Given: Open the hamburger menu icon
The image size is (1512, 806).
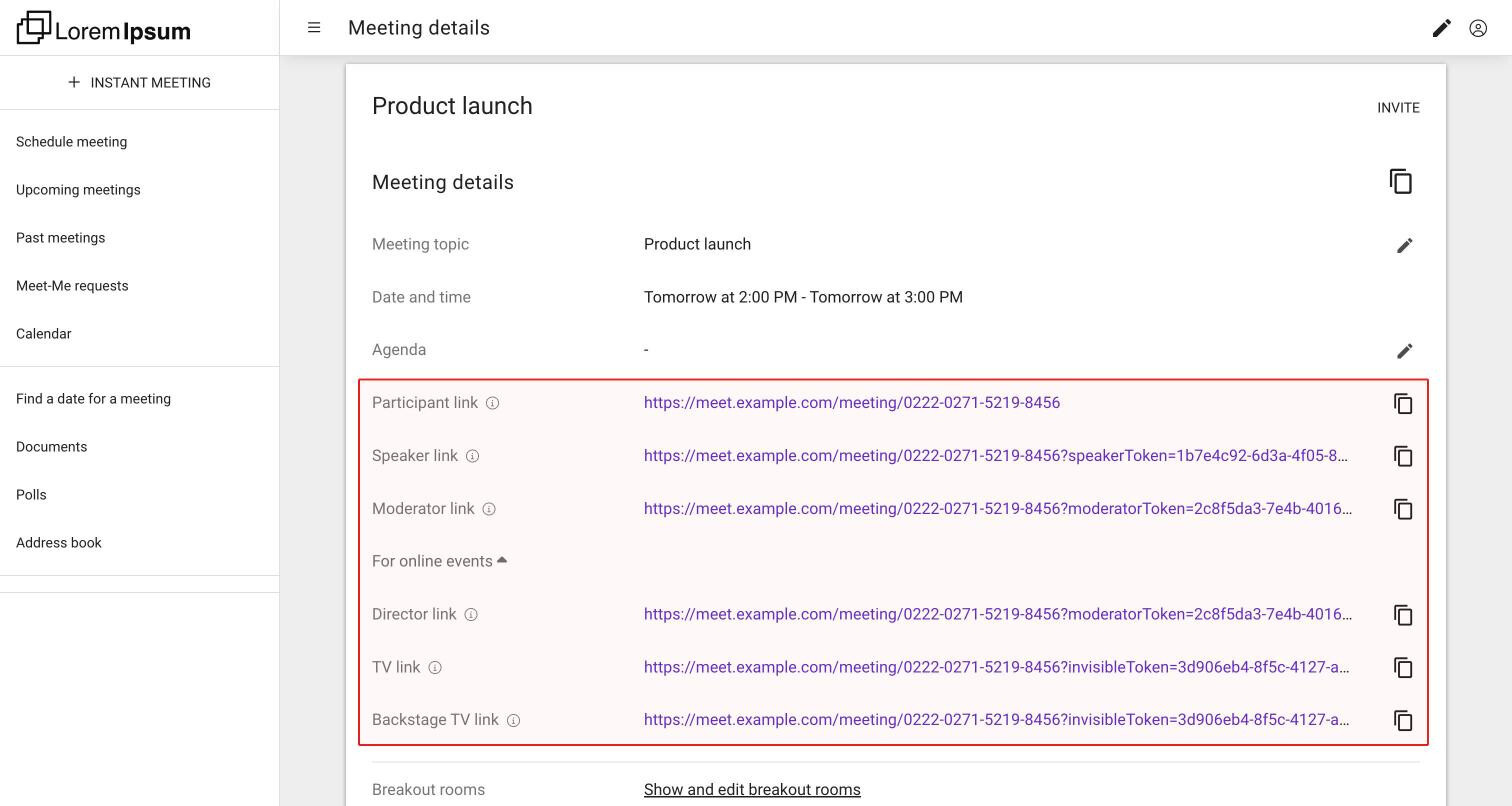Looking at the screenshot, I should coord(314,28).
